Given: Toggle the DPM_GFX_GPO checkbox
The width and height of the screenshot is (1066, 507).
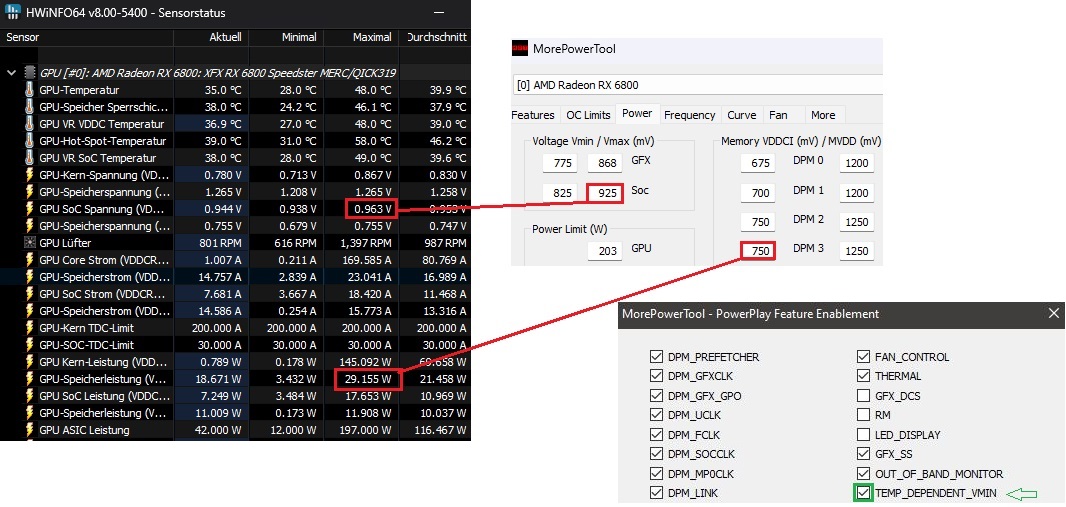Looking at the screenshot, I should click(x=656, y=396).
